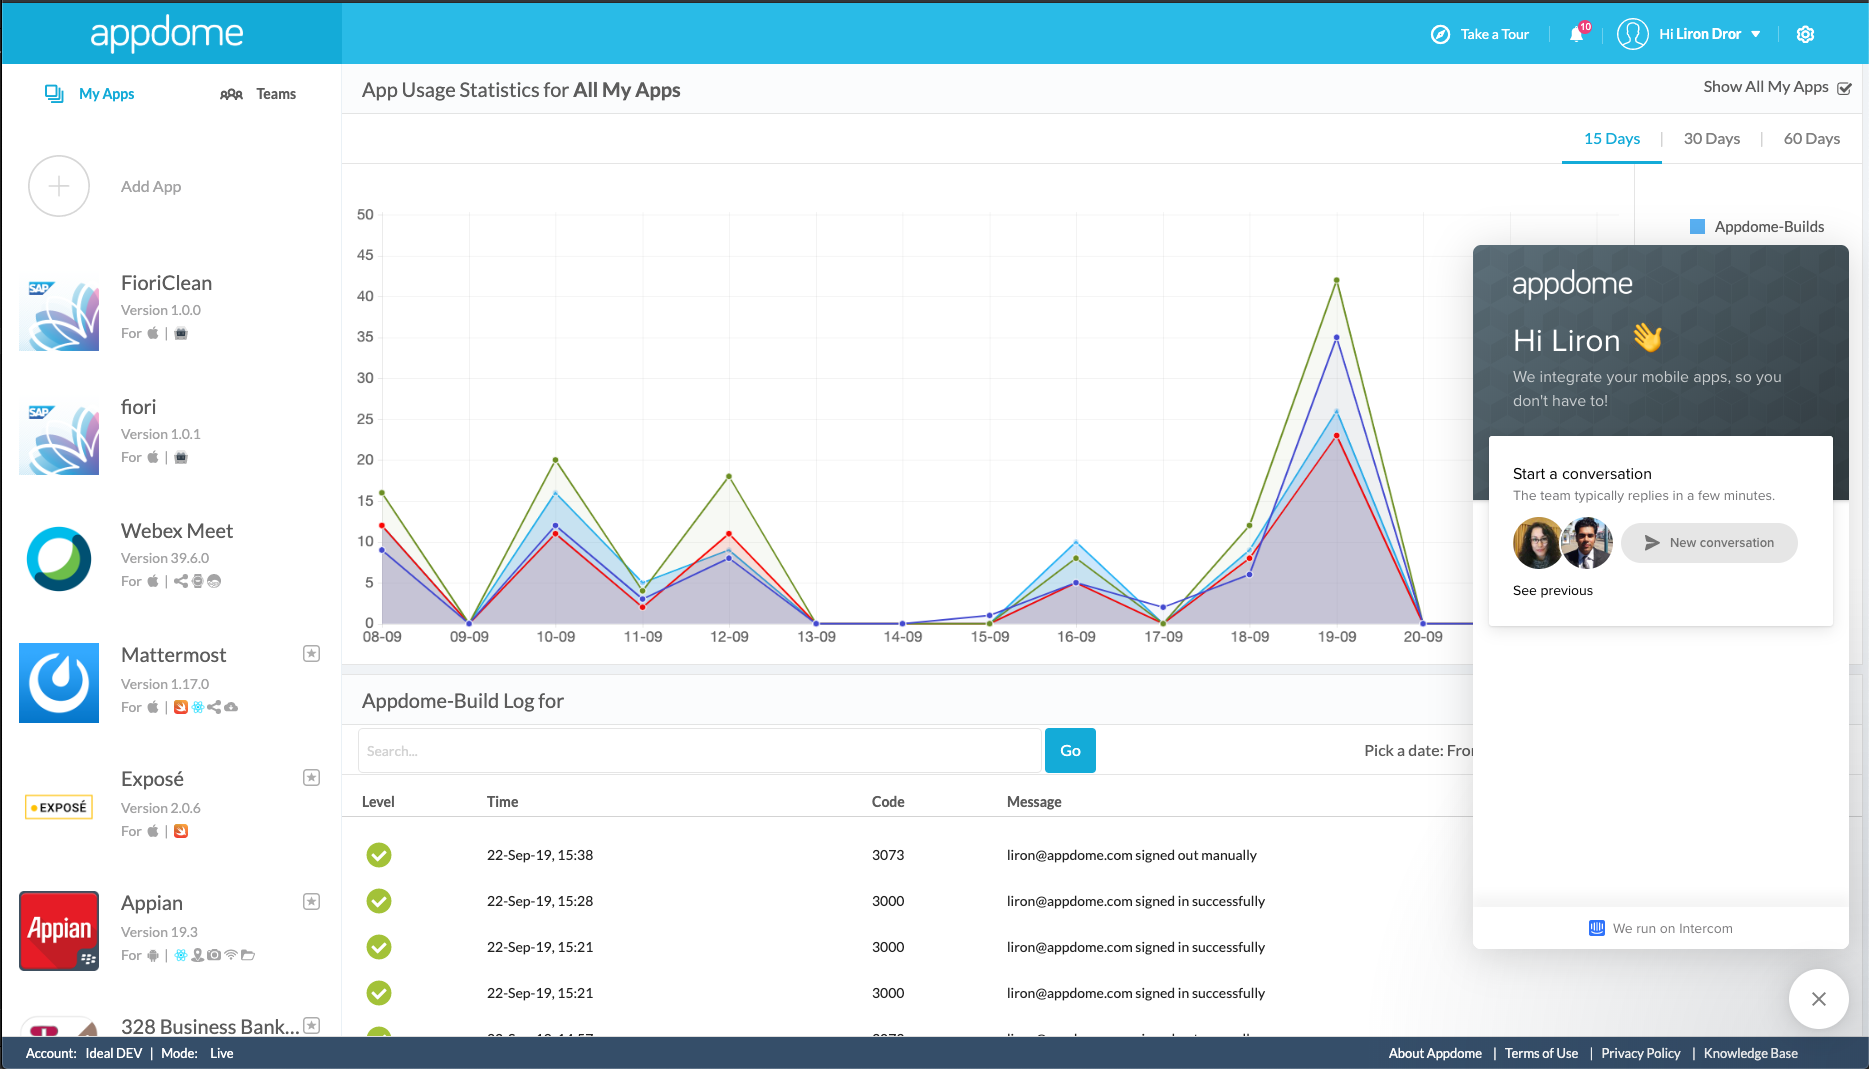Open Webex Meet app icon

click(x=59, y=559)
